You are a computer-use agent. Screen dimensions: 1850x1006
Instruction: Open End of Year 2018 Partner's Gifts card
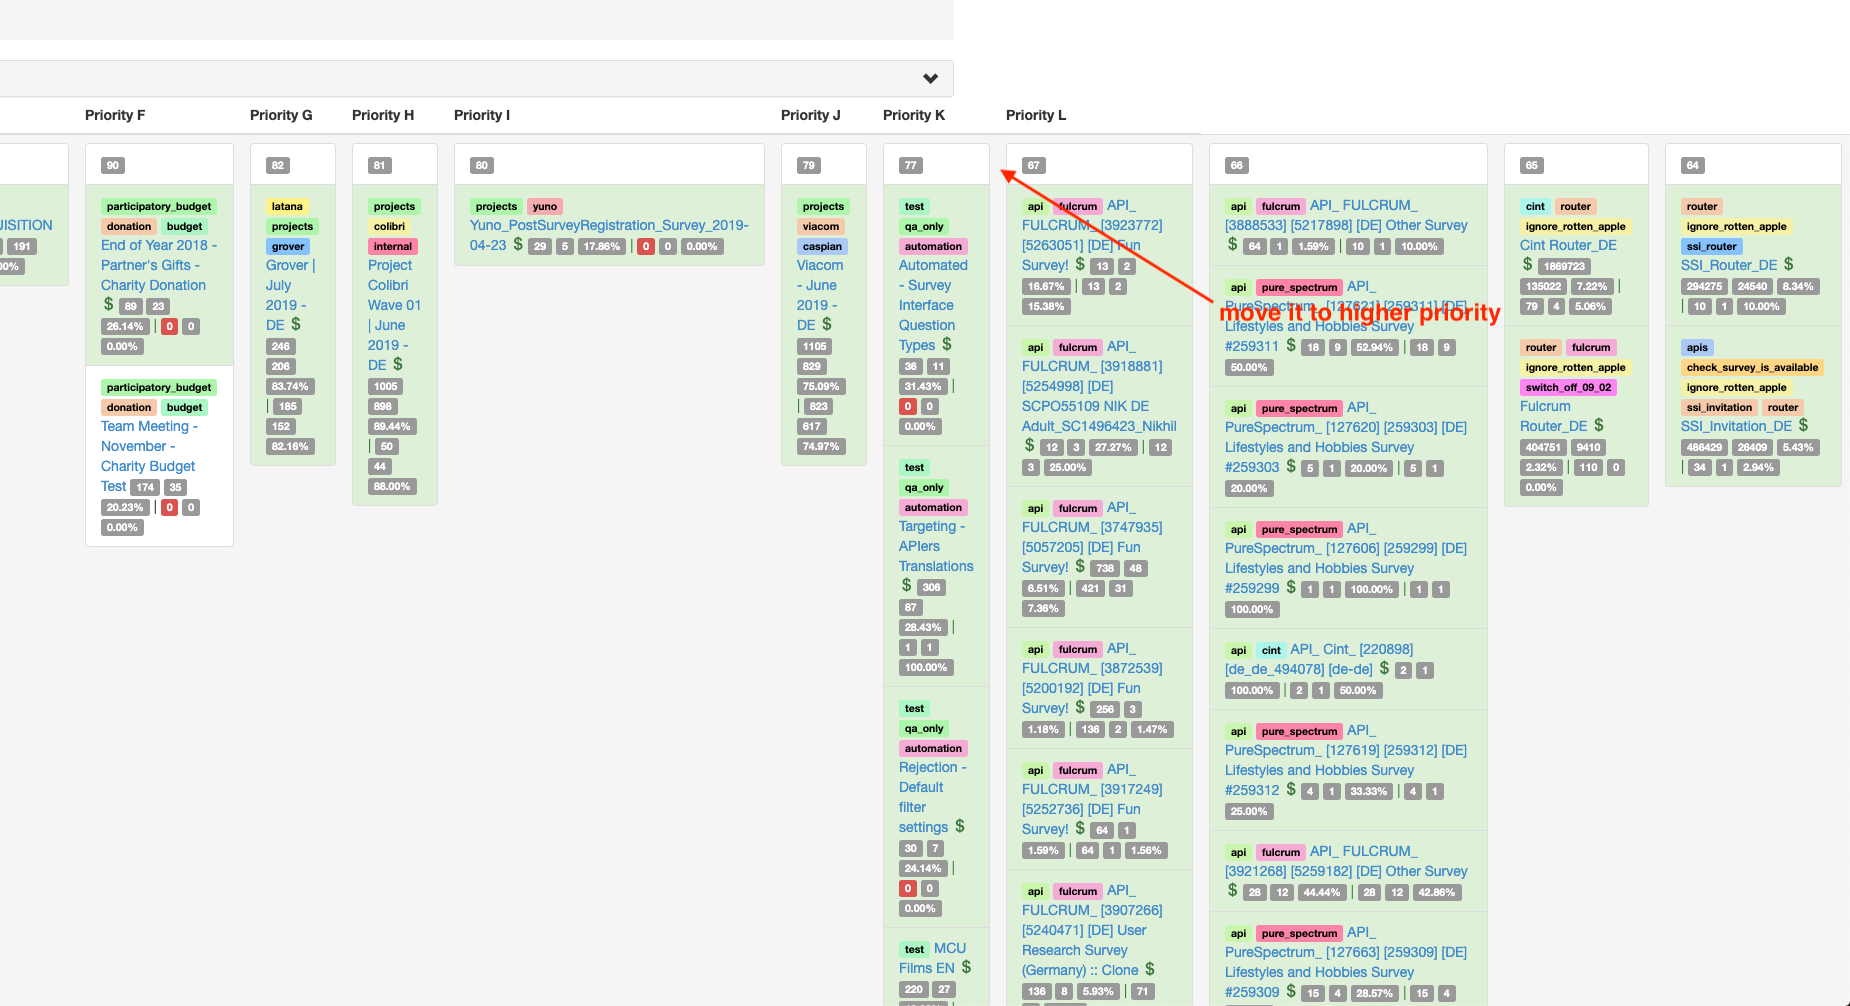(157, 265)
